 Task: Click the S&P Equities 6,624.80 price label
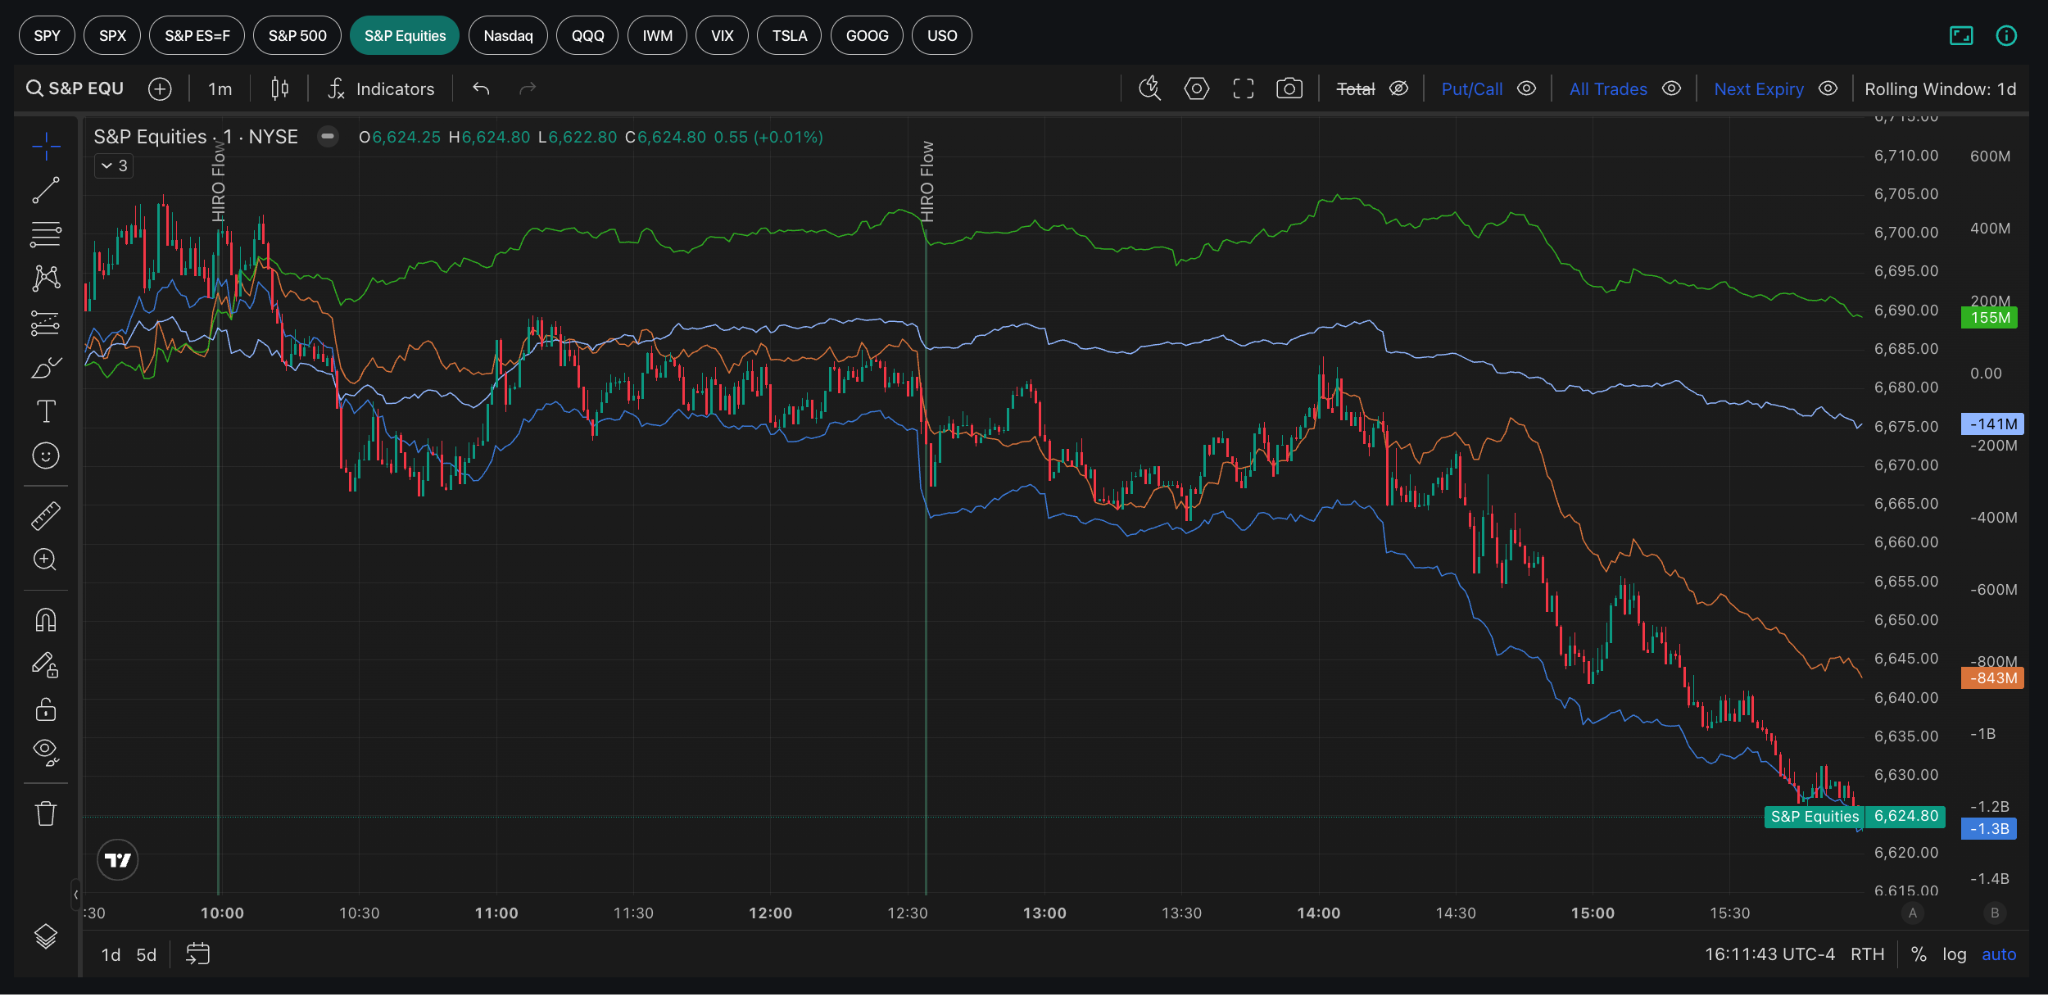(x=1855, y=816)
